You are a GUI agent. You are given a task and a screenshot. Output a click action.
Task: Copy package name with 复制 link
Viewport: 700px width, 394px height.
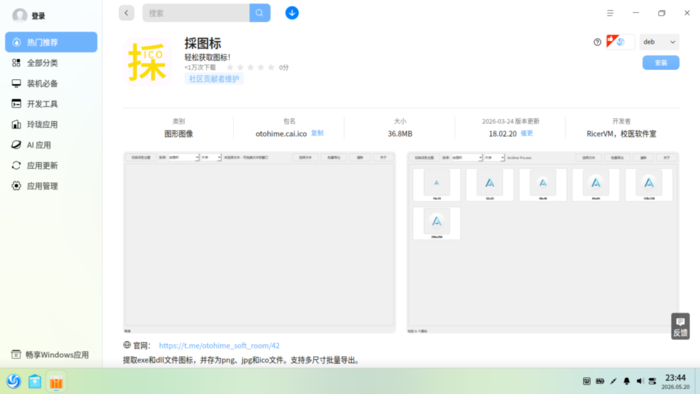[317, 133]
